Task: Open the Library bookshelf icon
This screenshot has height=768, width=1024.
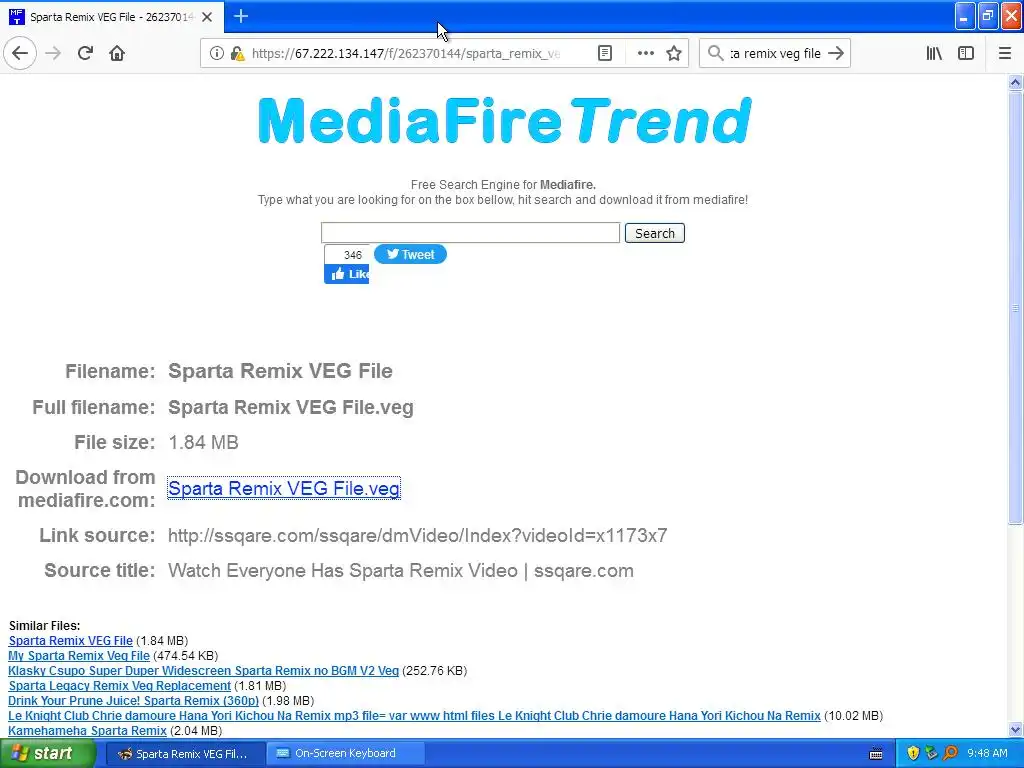Action: pyautogui.click(x=934, y=54)
